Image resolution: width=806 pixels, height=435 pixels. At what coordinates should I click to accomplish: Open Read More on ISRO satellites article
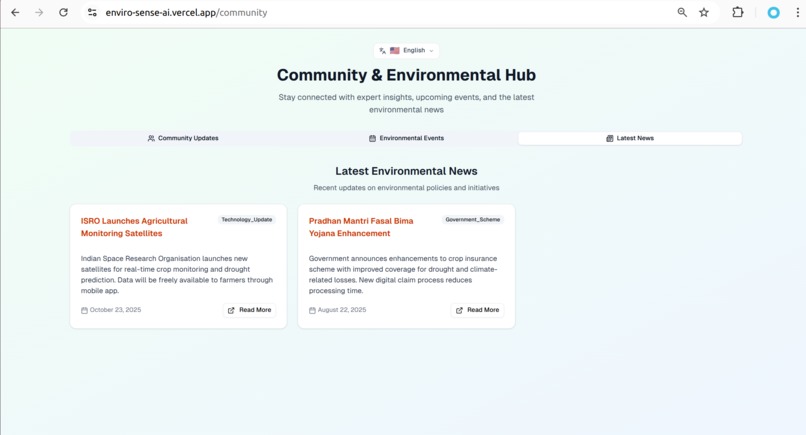click(x=249, y=310)
